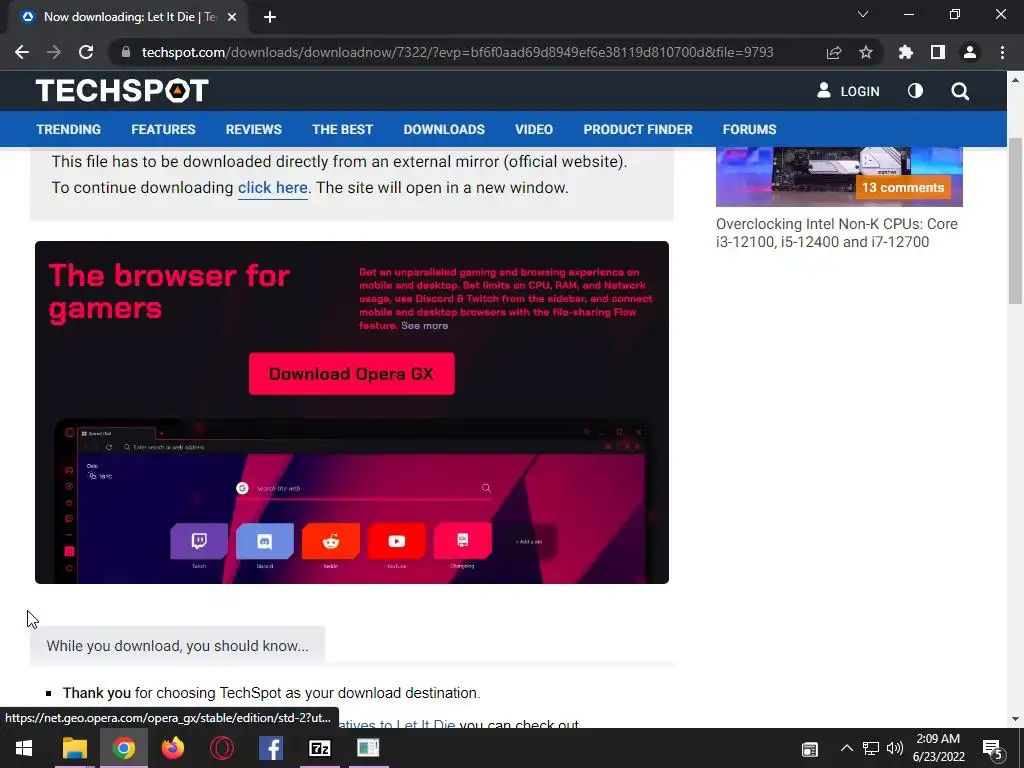This screenshot has width=1024, height=768.
Task: Open 7-Zip from the taskbar
Action: [x=319, y=748]
